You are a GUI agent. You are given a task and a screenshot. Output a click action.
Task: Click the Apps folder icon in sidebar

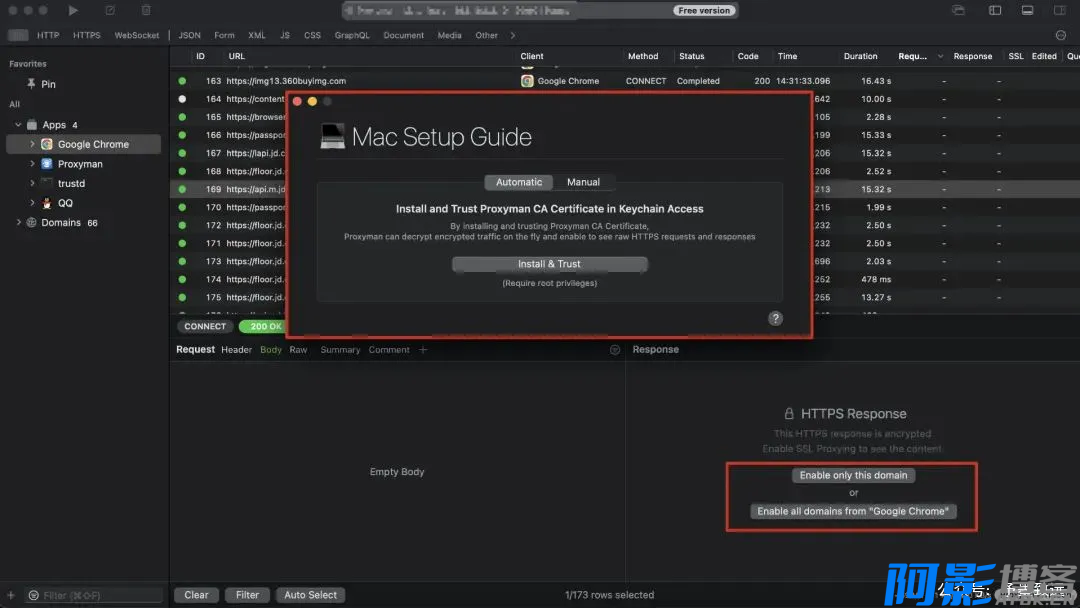[32, 125]
